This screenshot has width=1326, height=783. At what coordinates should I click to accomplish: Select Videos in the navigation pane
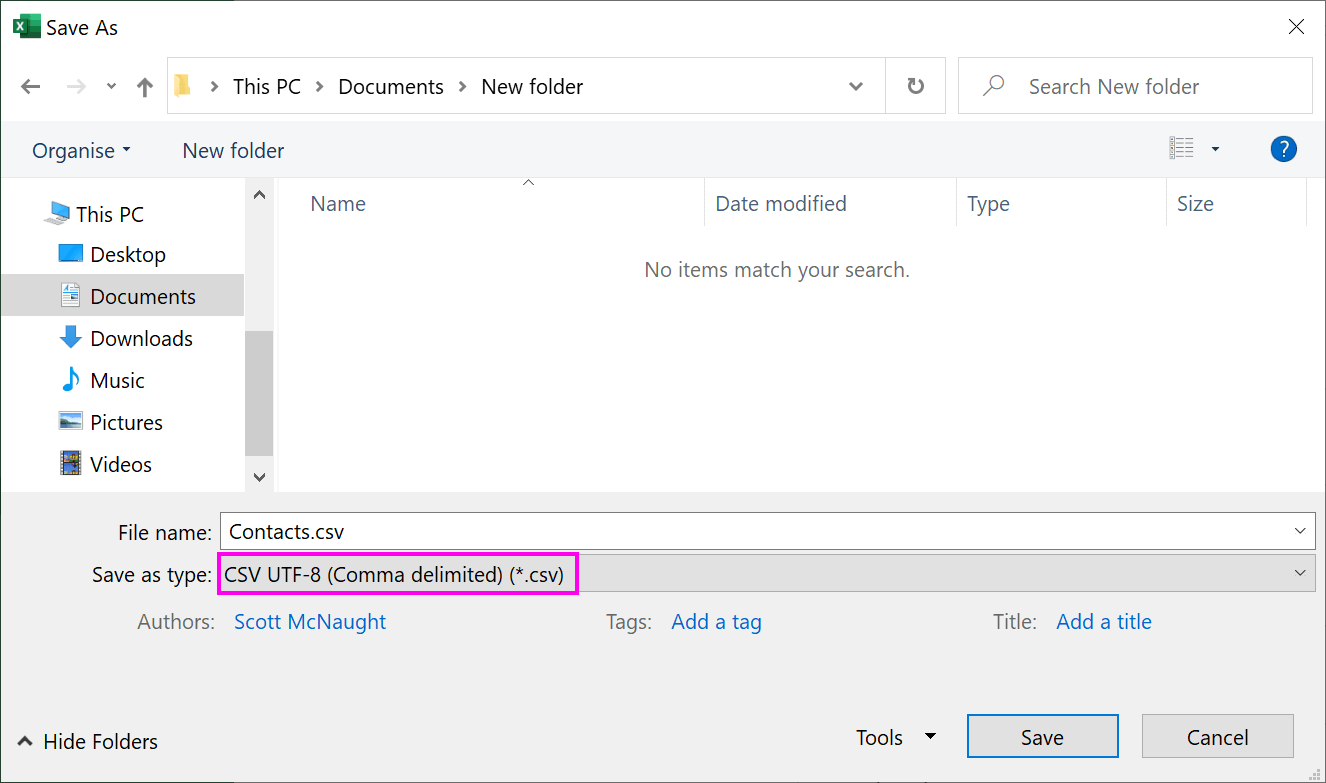tap(120, 465)
